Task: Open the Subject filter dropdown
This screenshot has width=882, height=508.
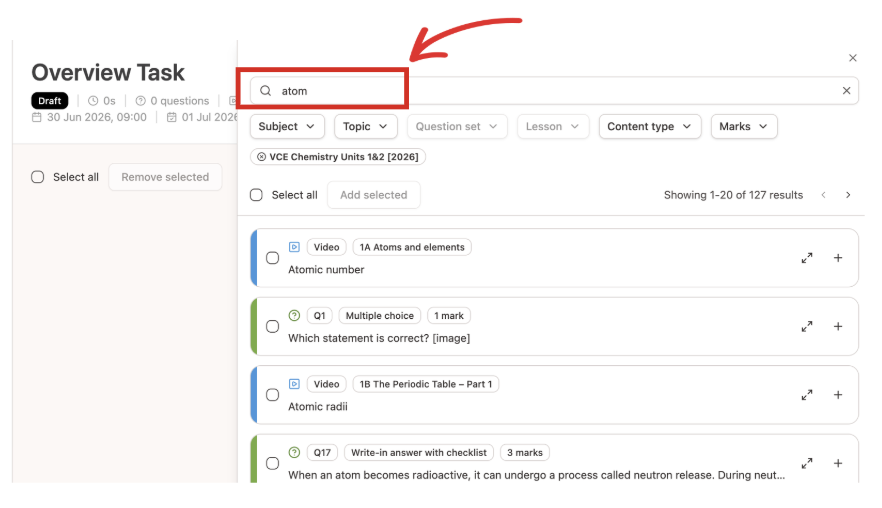Action: pos(287,127)
